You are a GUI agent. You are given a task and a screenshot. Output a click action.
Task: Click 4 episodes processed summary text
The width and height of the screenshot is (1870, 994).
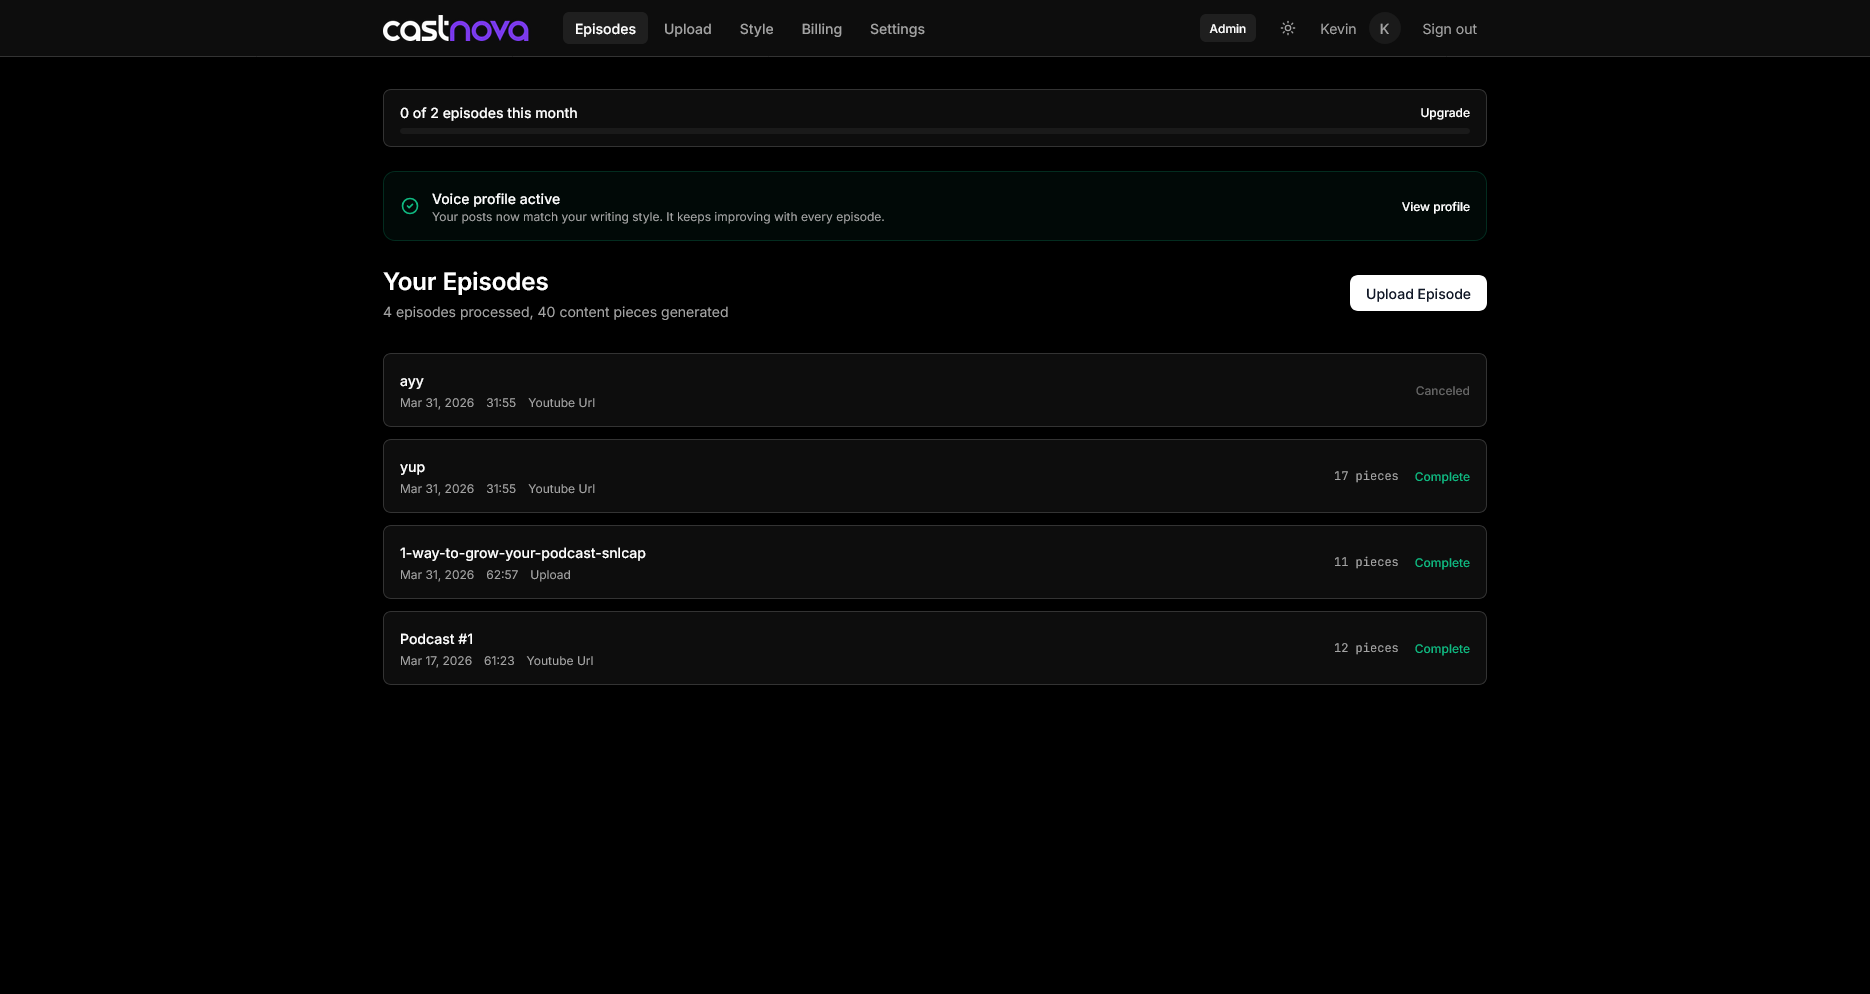tap(556, 312)
